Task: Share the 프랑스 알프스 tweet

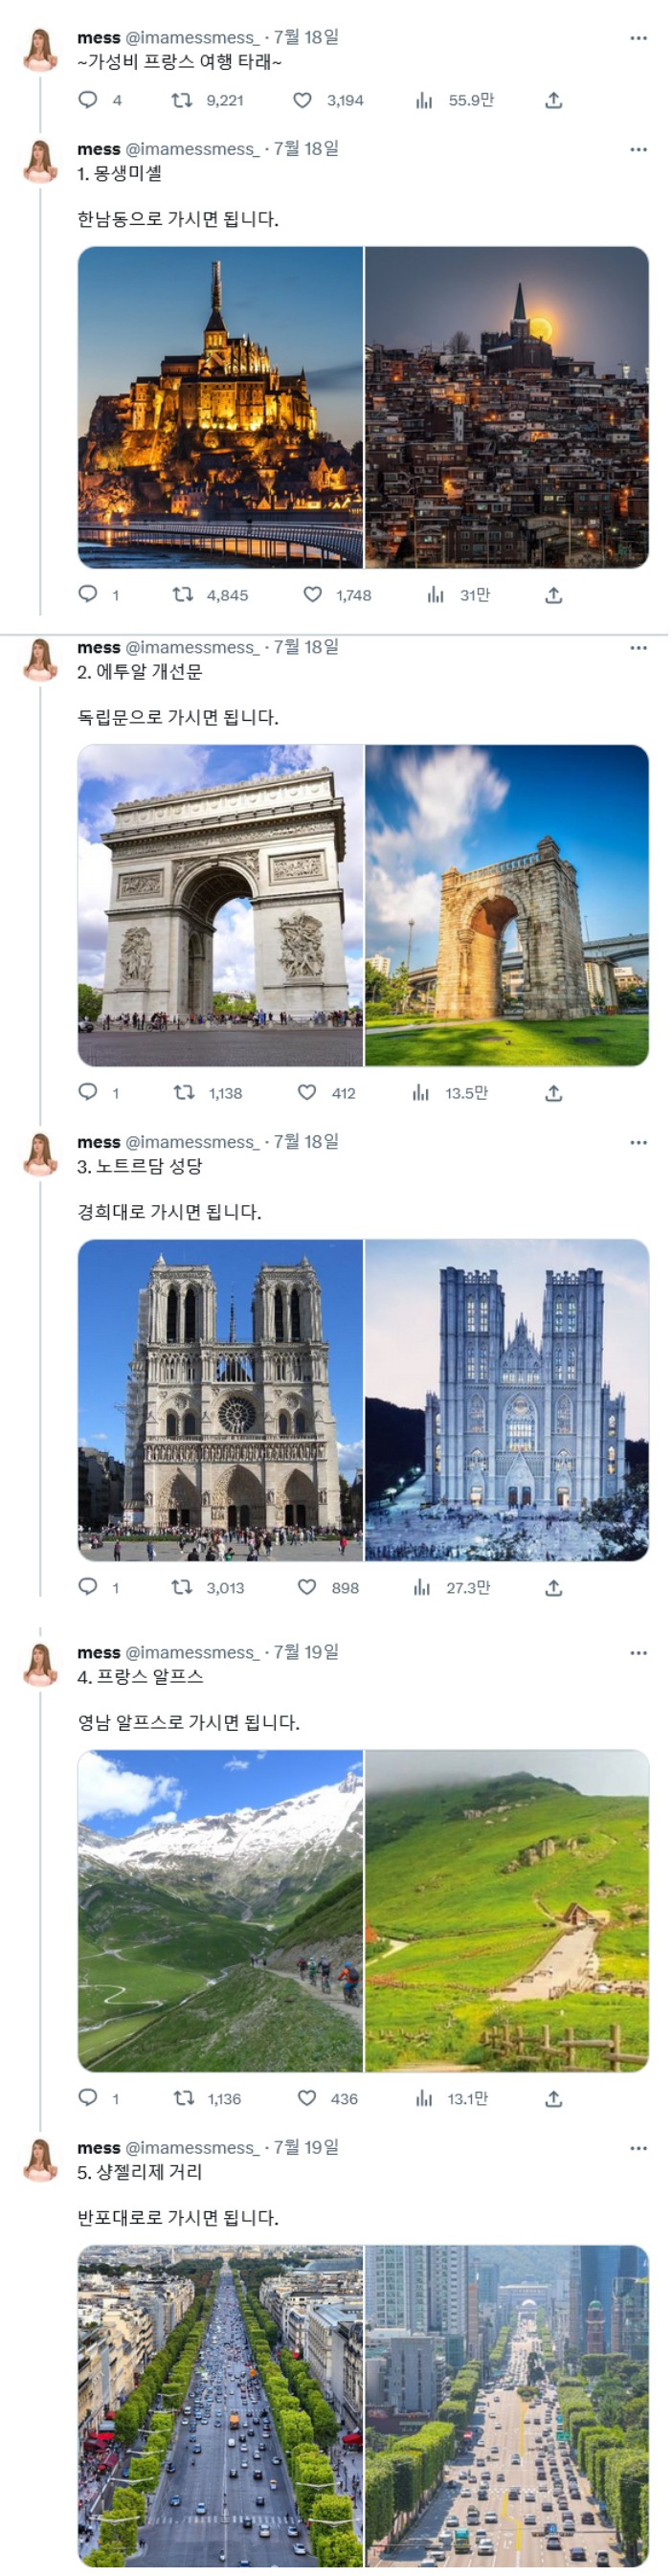Action: (x=554, y=2098)
